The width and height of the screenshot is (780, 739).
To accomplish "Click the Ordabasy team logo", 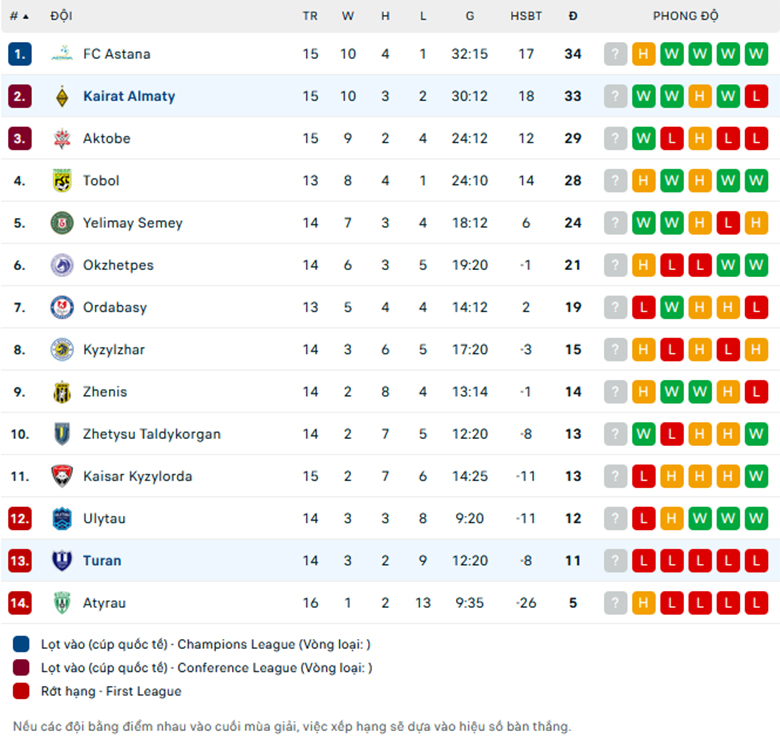I will pos(62,307).
